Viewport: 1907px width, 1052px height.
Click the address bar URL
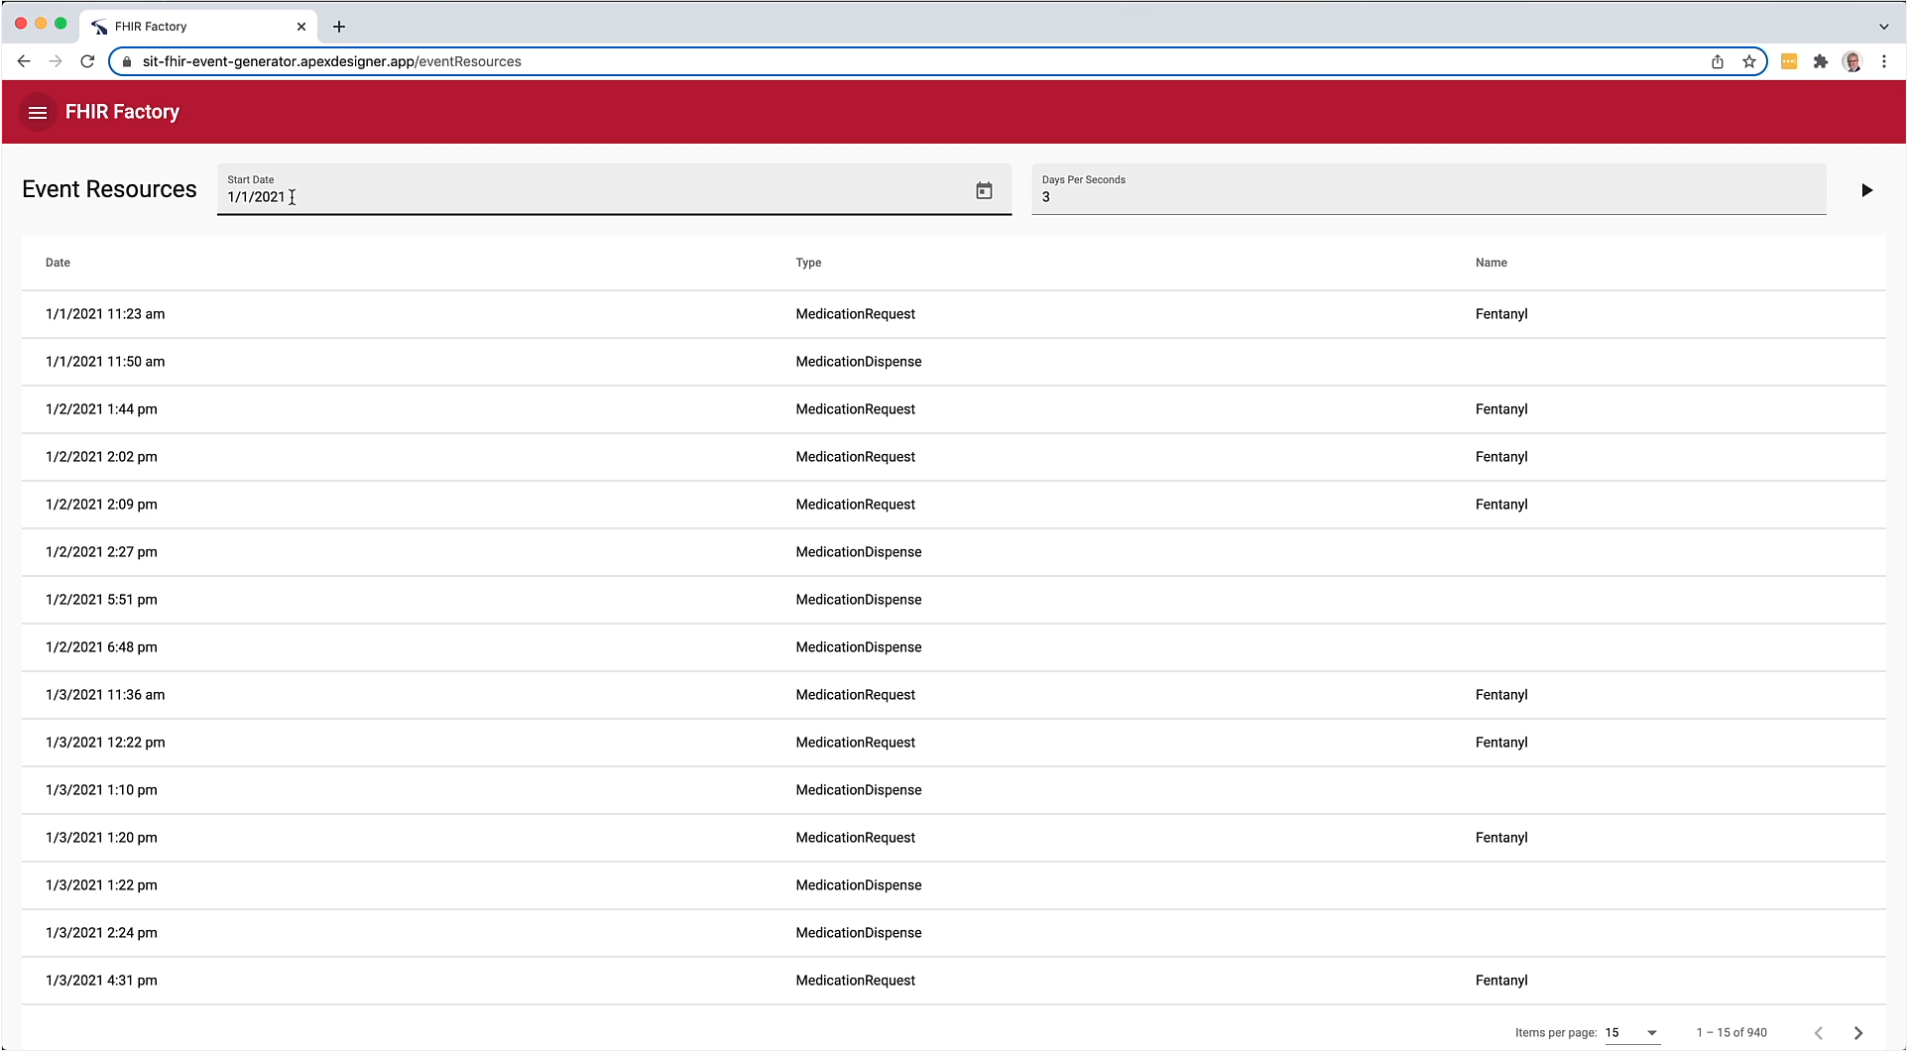pos(332,61)
